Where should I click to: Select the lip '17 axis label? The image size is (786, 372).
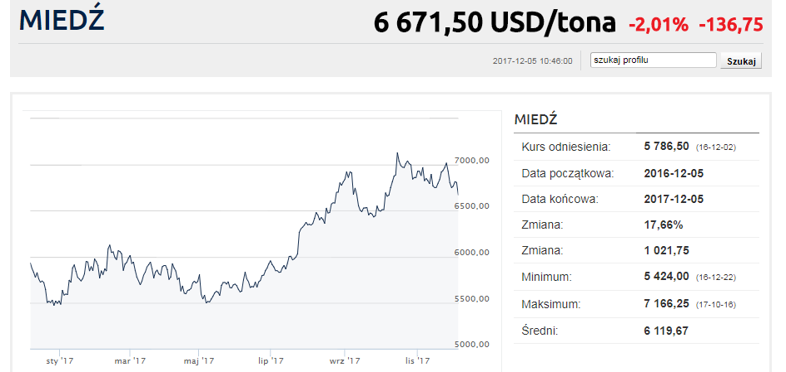[273, 360]
